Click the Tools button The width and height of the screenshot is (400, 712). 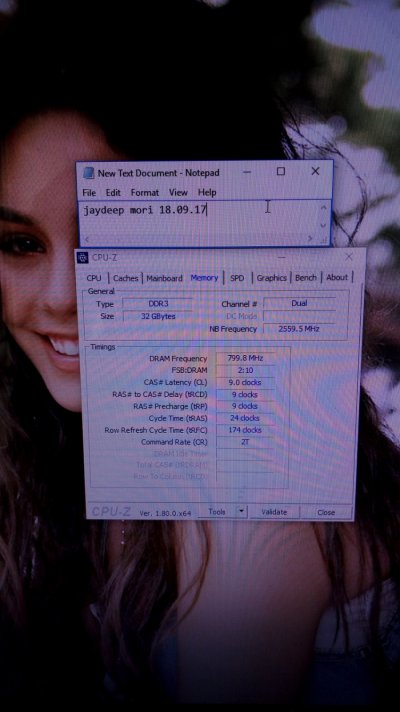click(x=217, y=512)
